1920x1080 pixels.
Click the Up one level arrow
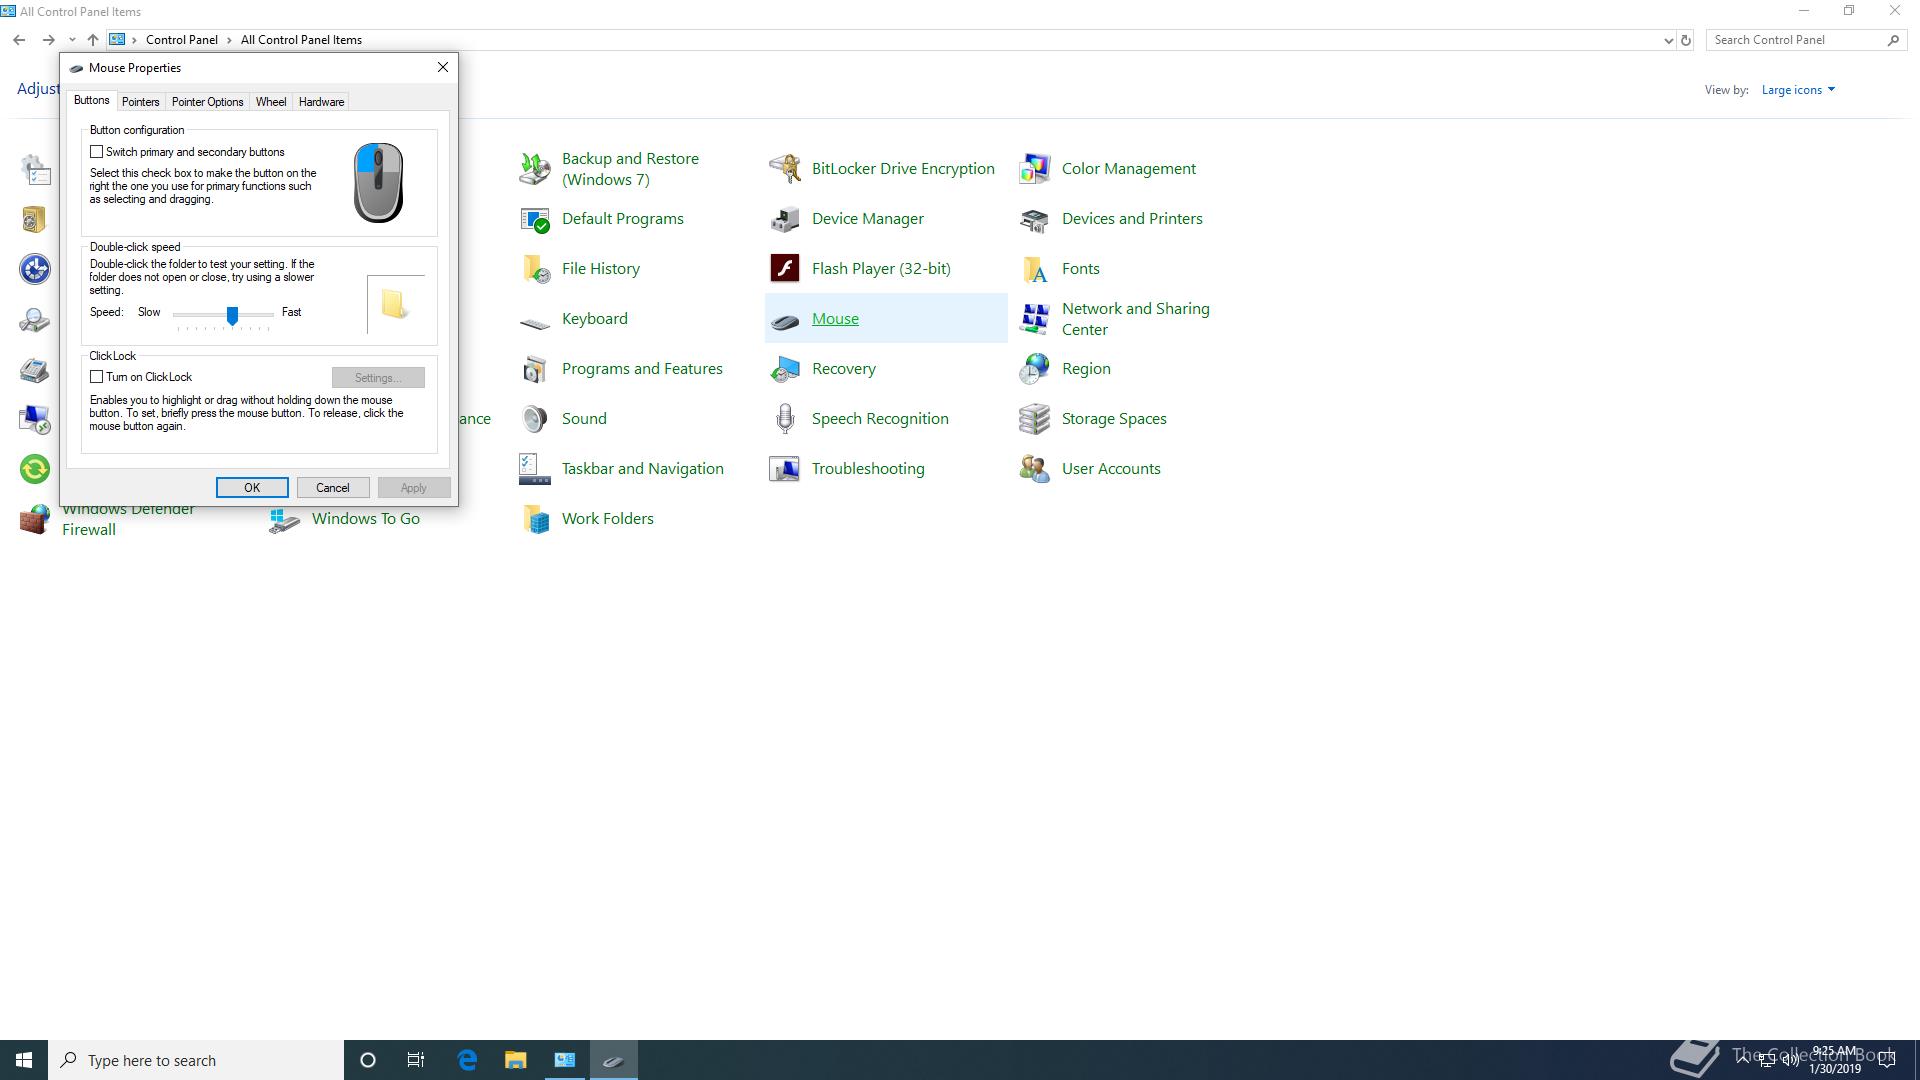pyautogui.click(x=93, y=40)
